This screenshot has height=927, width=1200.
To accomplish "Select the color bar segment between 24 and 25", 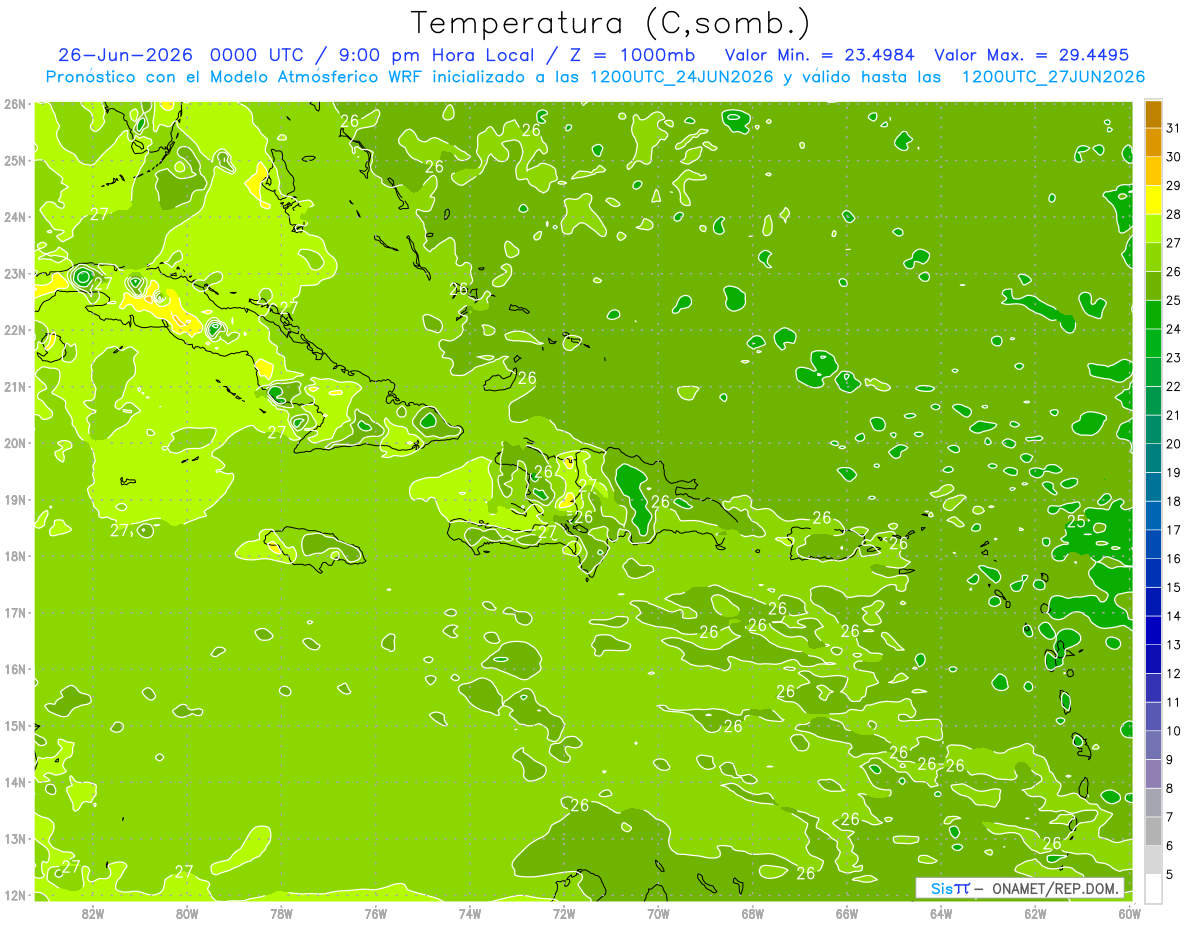I will [1153, 314].
